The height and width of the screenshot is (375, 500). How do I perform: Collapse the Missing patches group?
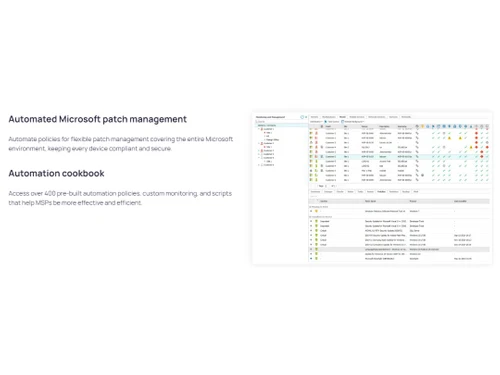coord(310,207)
